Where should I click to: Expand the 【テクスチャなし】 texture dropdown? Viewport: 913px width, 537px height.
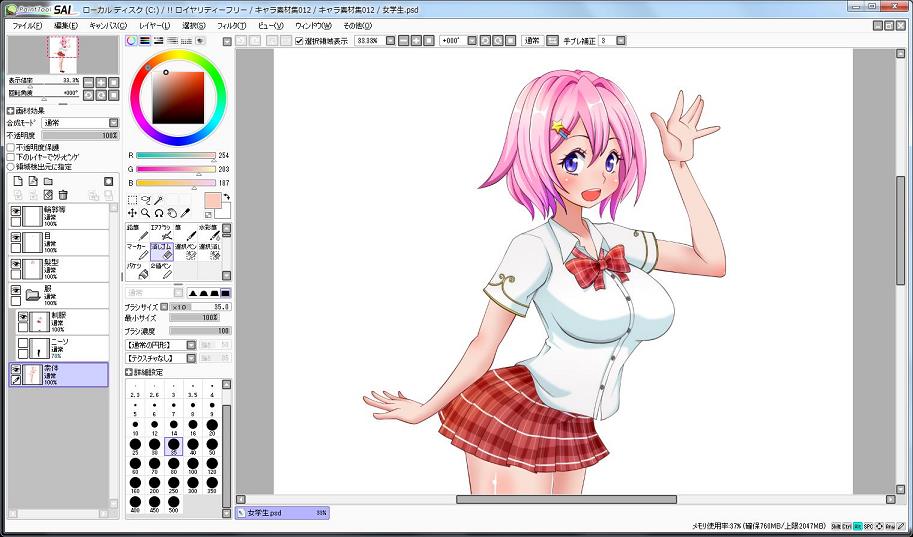160,357
